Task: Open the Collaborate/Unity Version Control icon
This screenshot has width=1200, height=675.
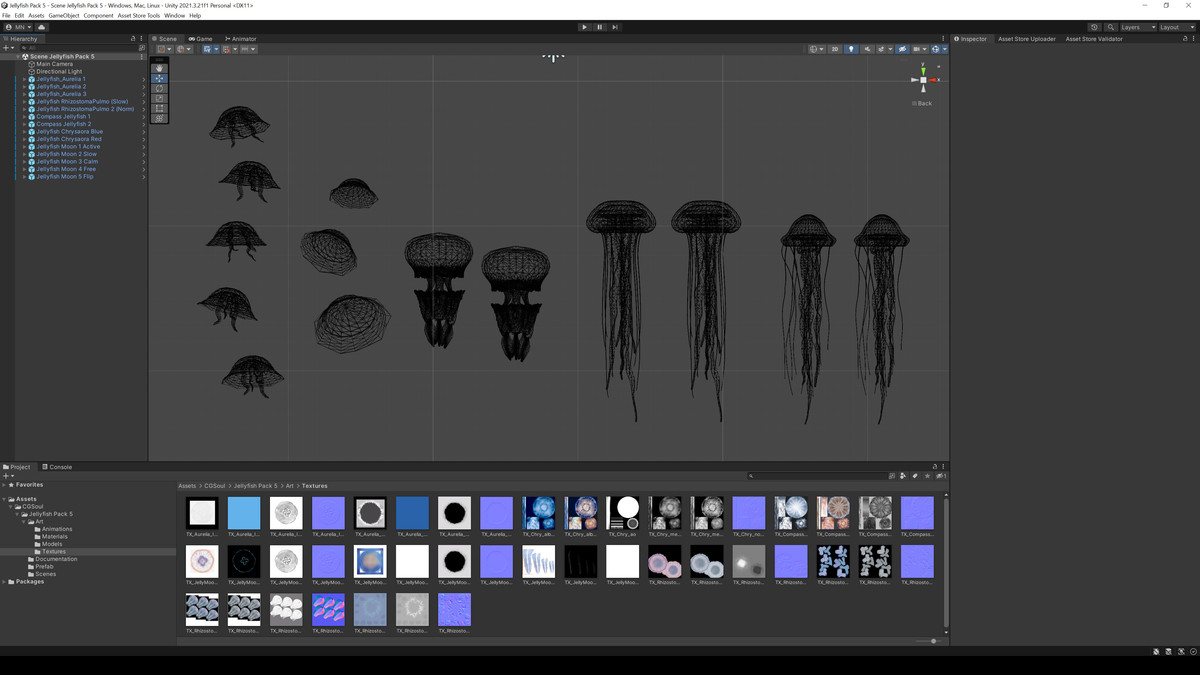Action: (1093, 27)
